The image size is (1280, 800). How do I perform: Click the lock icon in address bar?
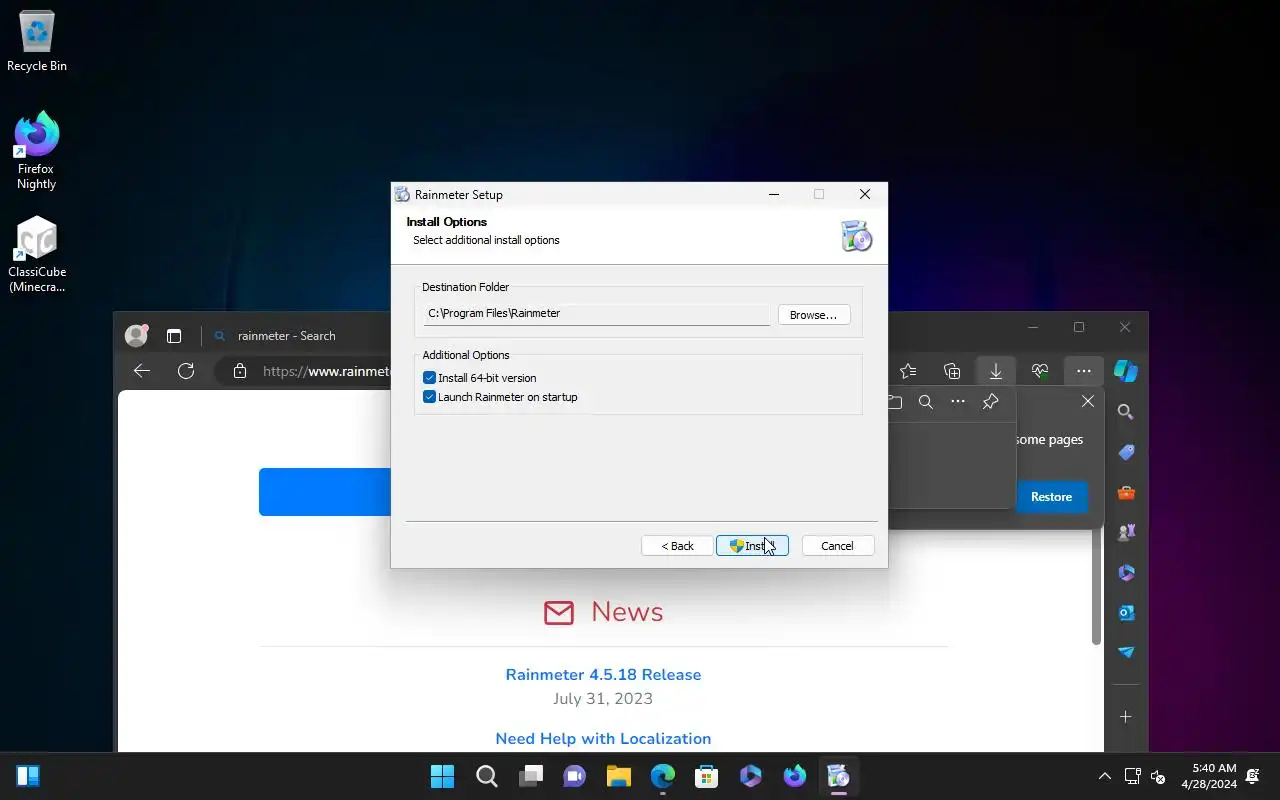[239, 371]
